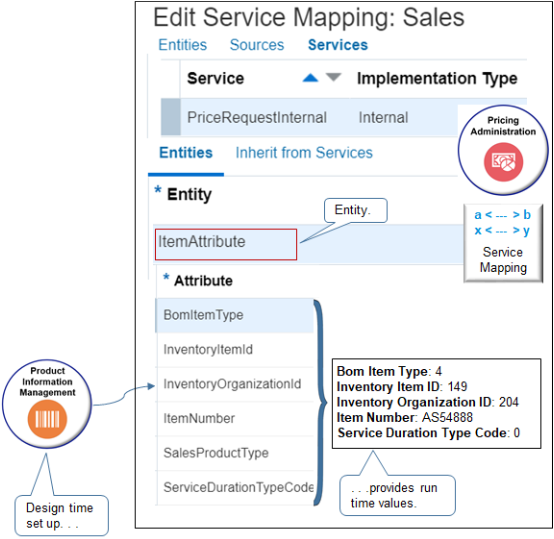Click the Service column header
Viewport: 554px width, 539px height.
click(216, 78)
